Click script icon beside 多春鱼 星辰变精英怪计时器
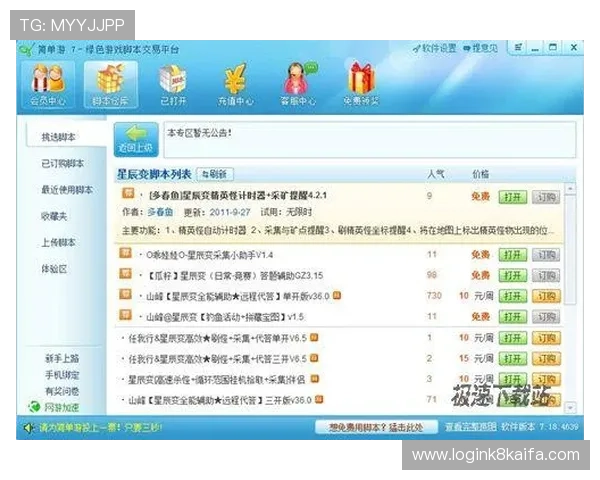The width and height of the screenshot is (600, 480). point(128,193)
